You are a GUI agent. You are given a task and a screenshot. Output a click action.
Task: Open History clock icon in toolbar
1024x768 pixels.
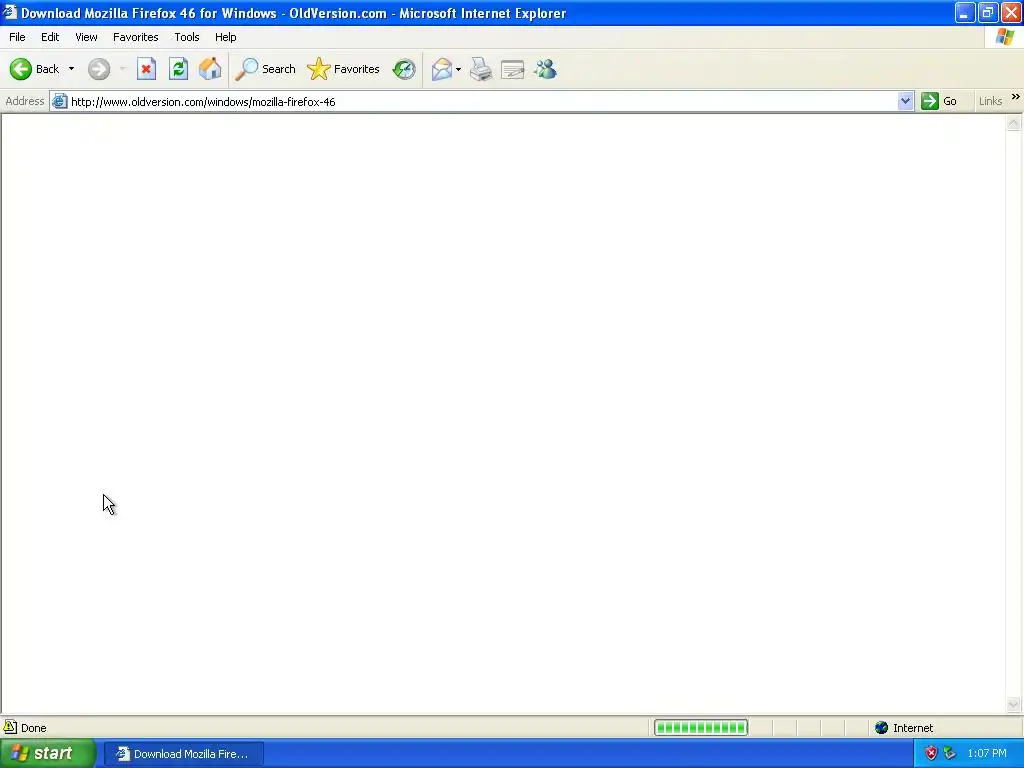pos(404,69)
